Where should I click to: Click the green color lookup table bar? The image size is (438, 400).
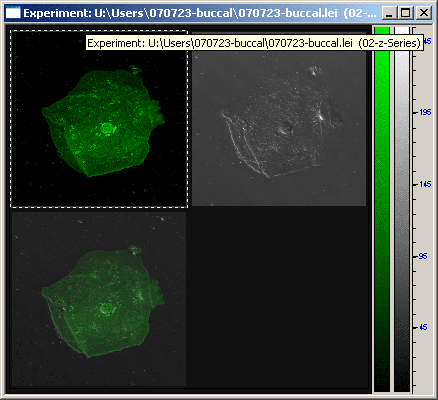pos(382,210)
